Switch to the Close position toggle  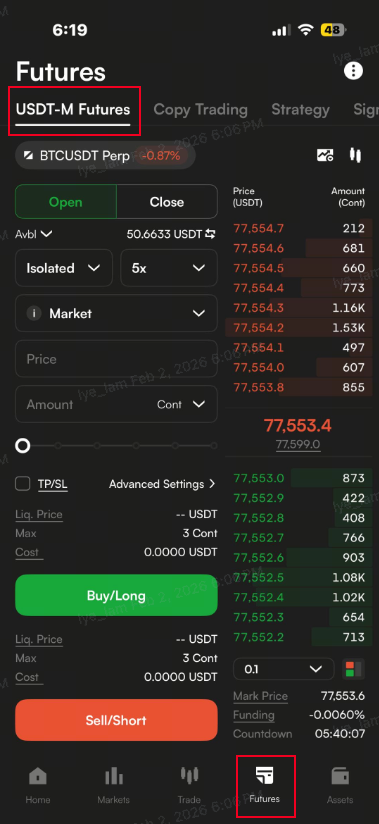(167, 202)
